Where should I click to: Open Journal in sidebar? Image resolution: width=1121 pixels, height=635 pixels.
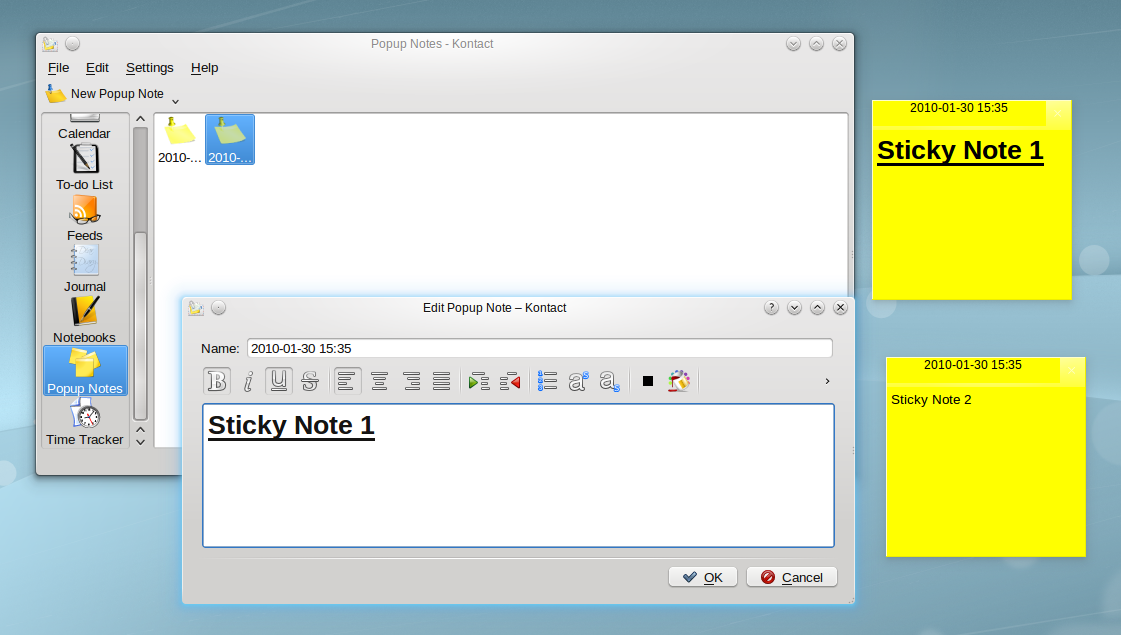click(84, 269)
